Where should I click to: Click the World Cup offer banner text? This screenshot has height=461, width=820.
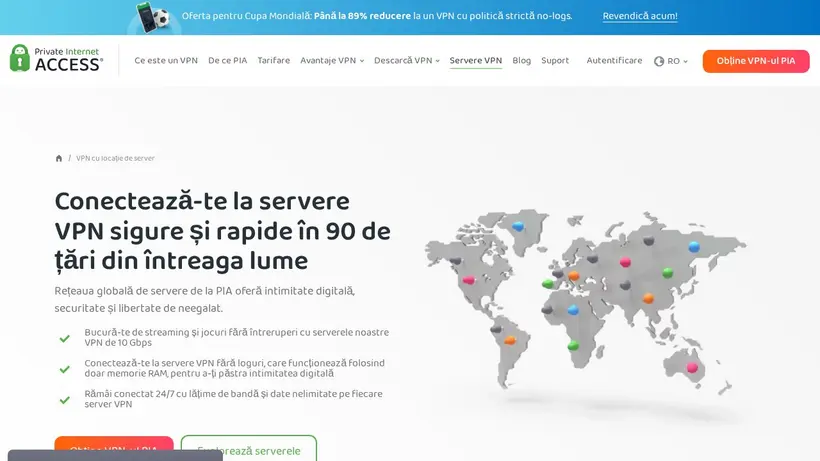377,16
